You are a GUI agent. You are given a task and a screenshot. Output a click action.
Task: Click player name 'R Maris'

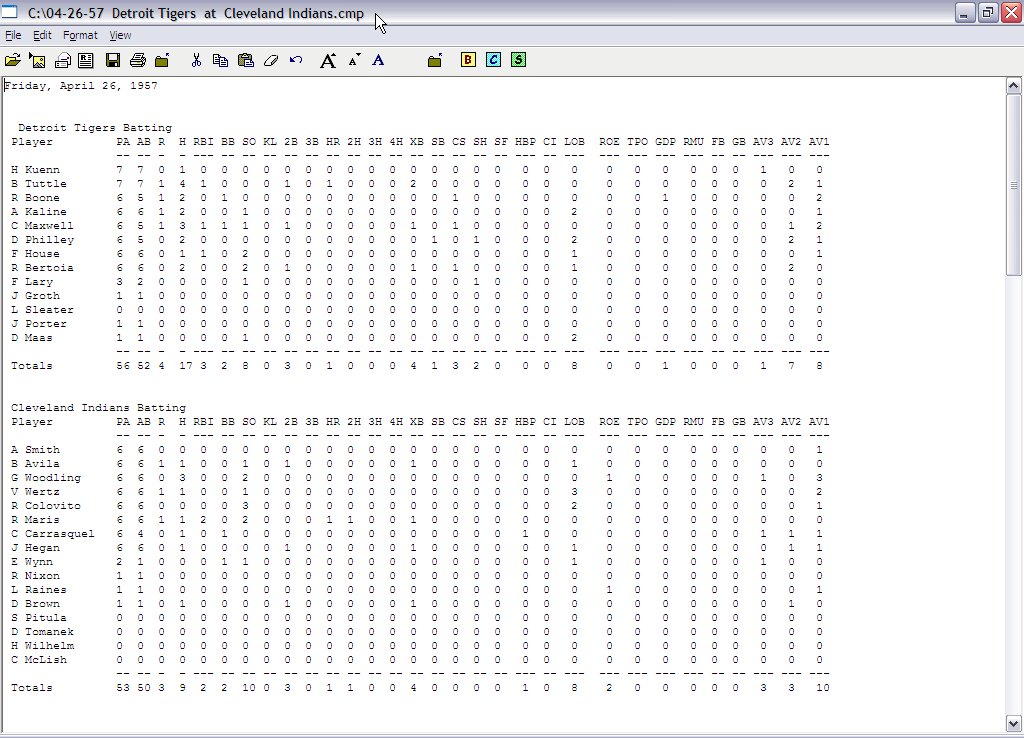[35, 520]
